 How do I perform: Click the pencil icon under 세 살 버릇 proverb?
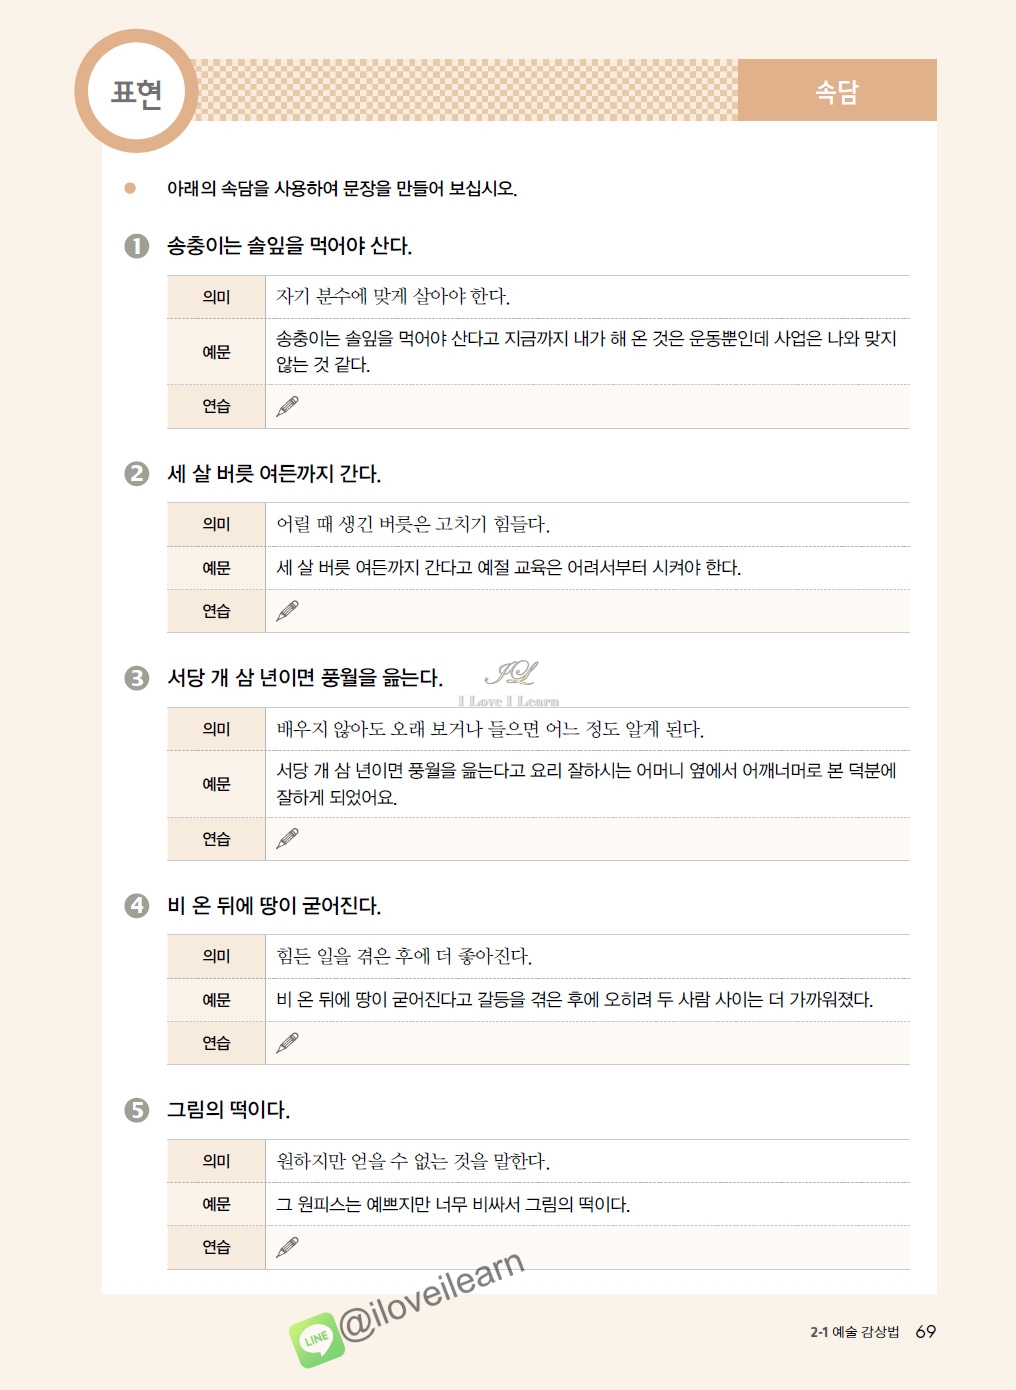287,610
